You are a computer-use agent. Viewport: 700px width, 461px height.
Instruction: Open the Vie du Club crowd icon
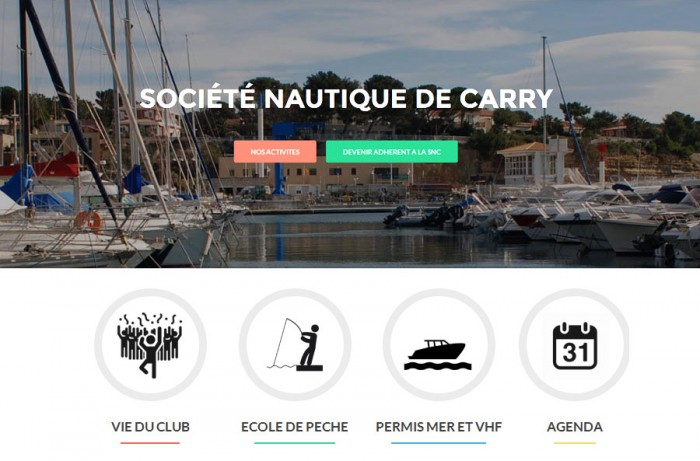150,345
